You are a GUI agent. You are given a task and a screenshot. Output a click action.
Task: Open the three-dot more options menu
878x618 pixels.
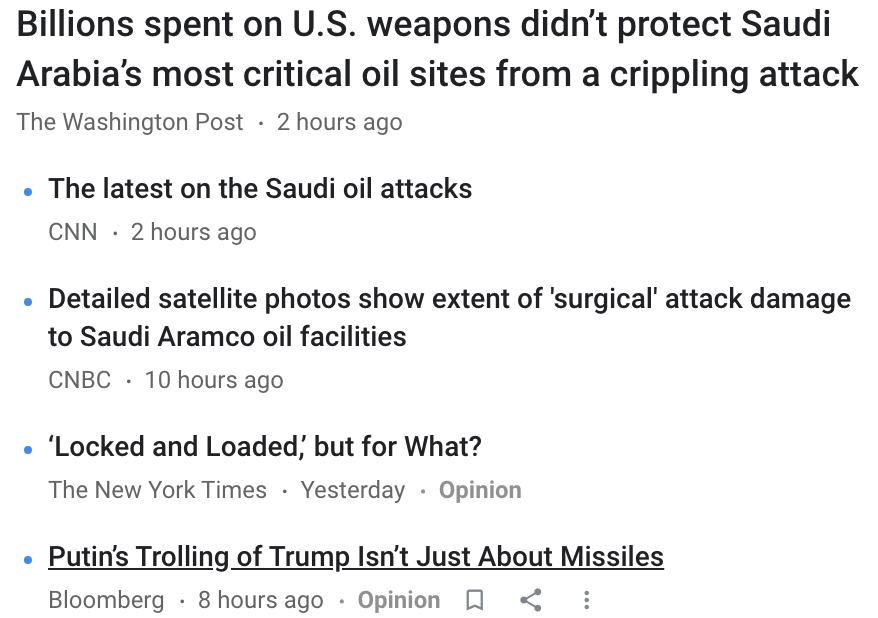pyautogui.click(x=586, y=600)
